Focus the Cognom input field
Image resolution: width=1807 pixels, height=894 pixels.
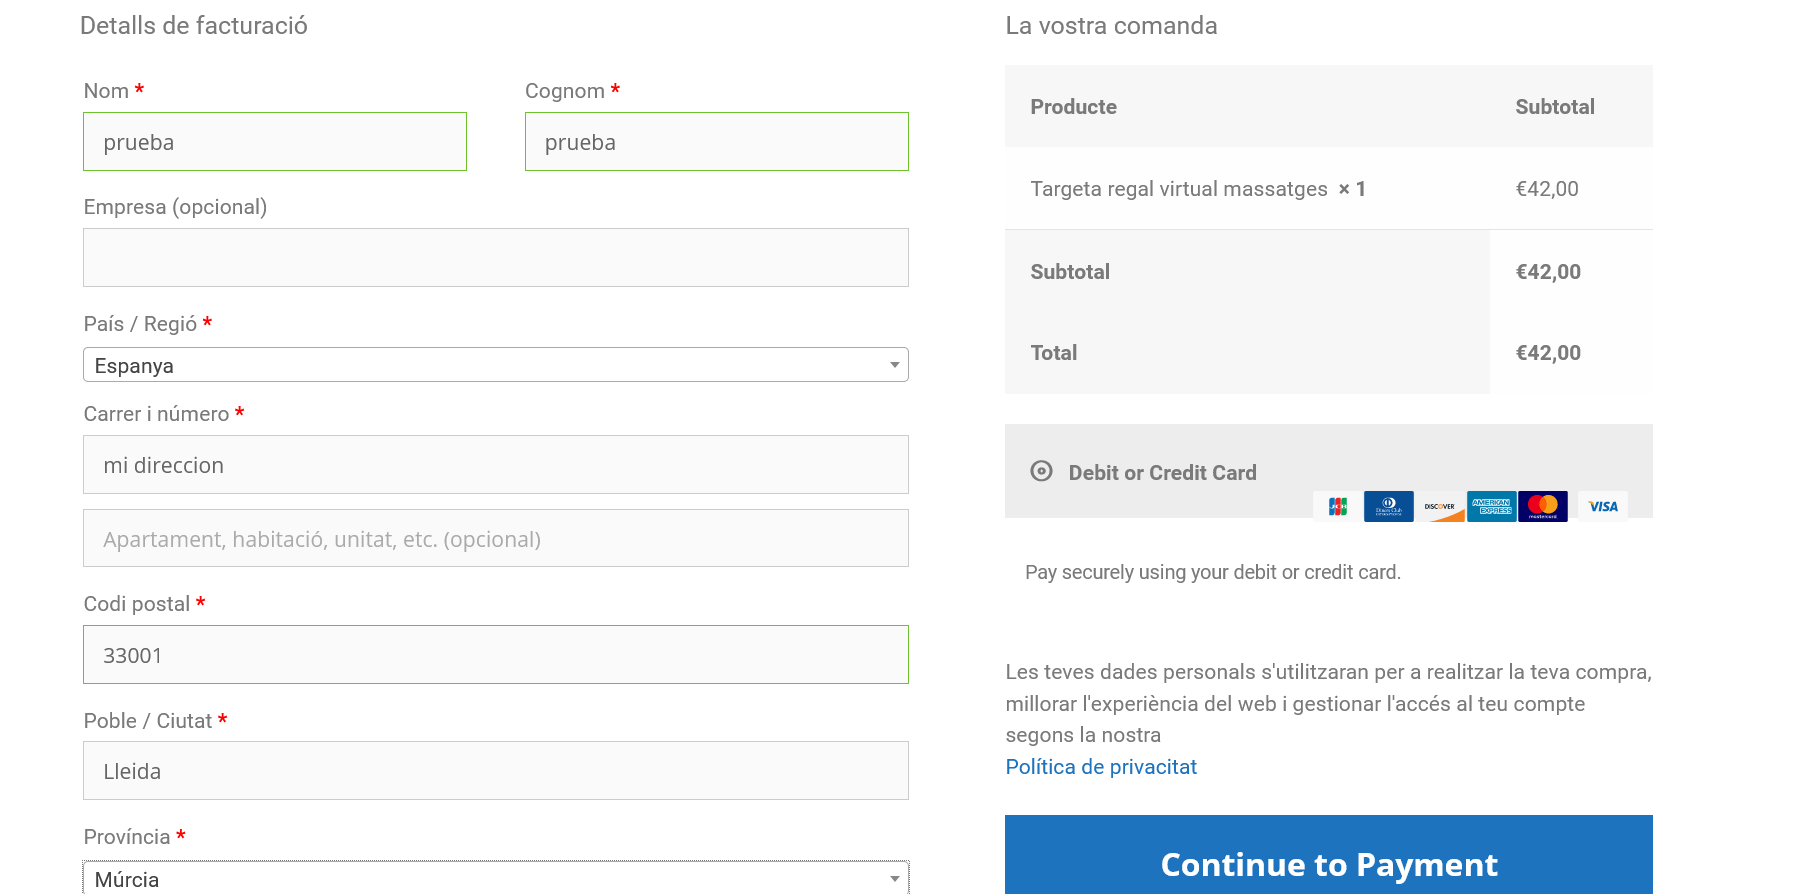pos(717,142)
